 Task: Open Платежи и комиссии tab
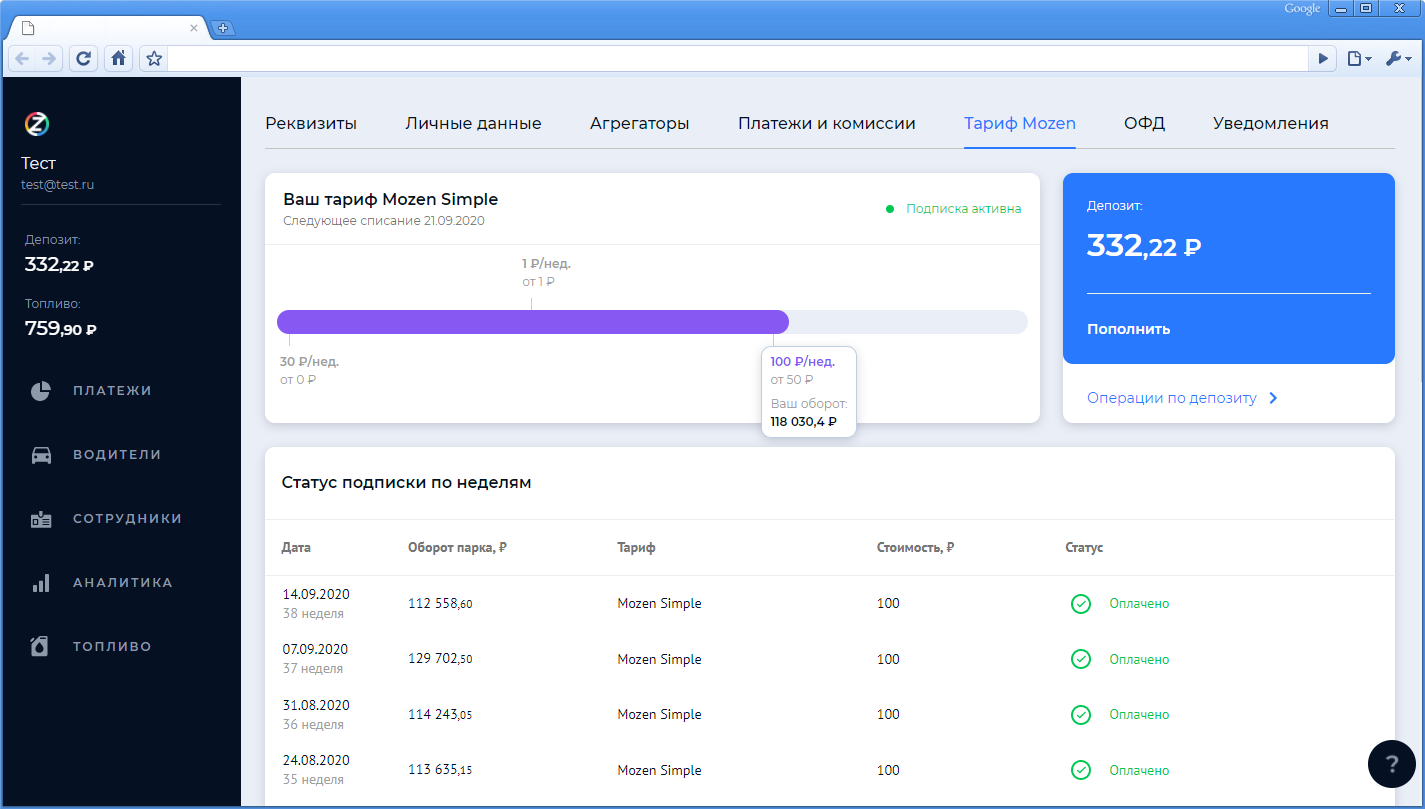(x=827, y=124)
